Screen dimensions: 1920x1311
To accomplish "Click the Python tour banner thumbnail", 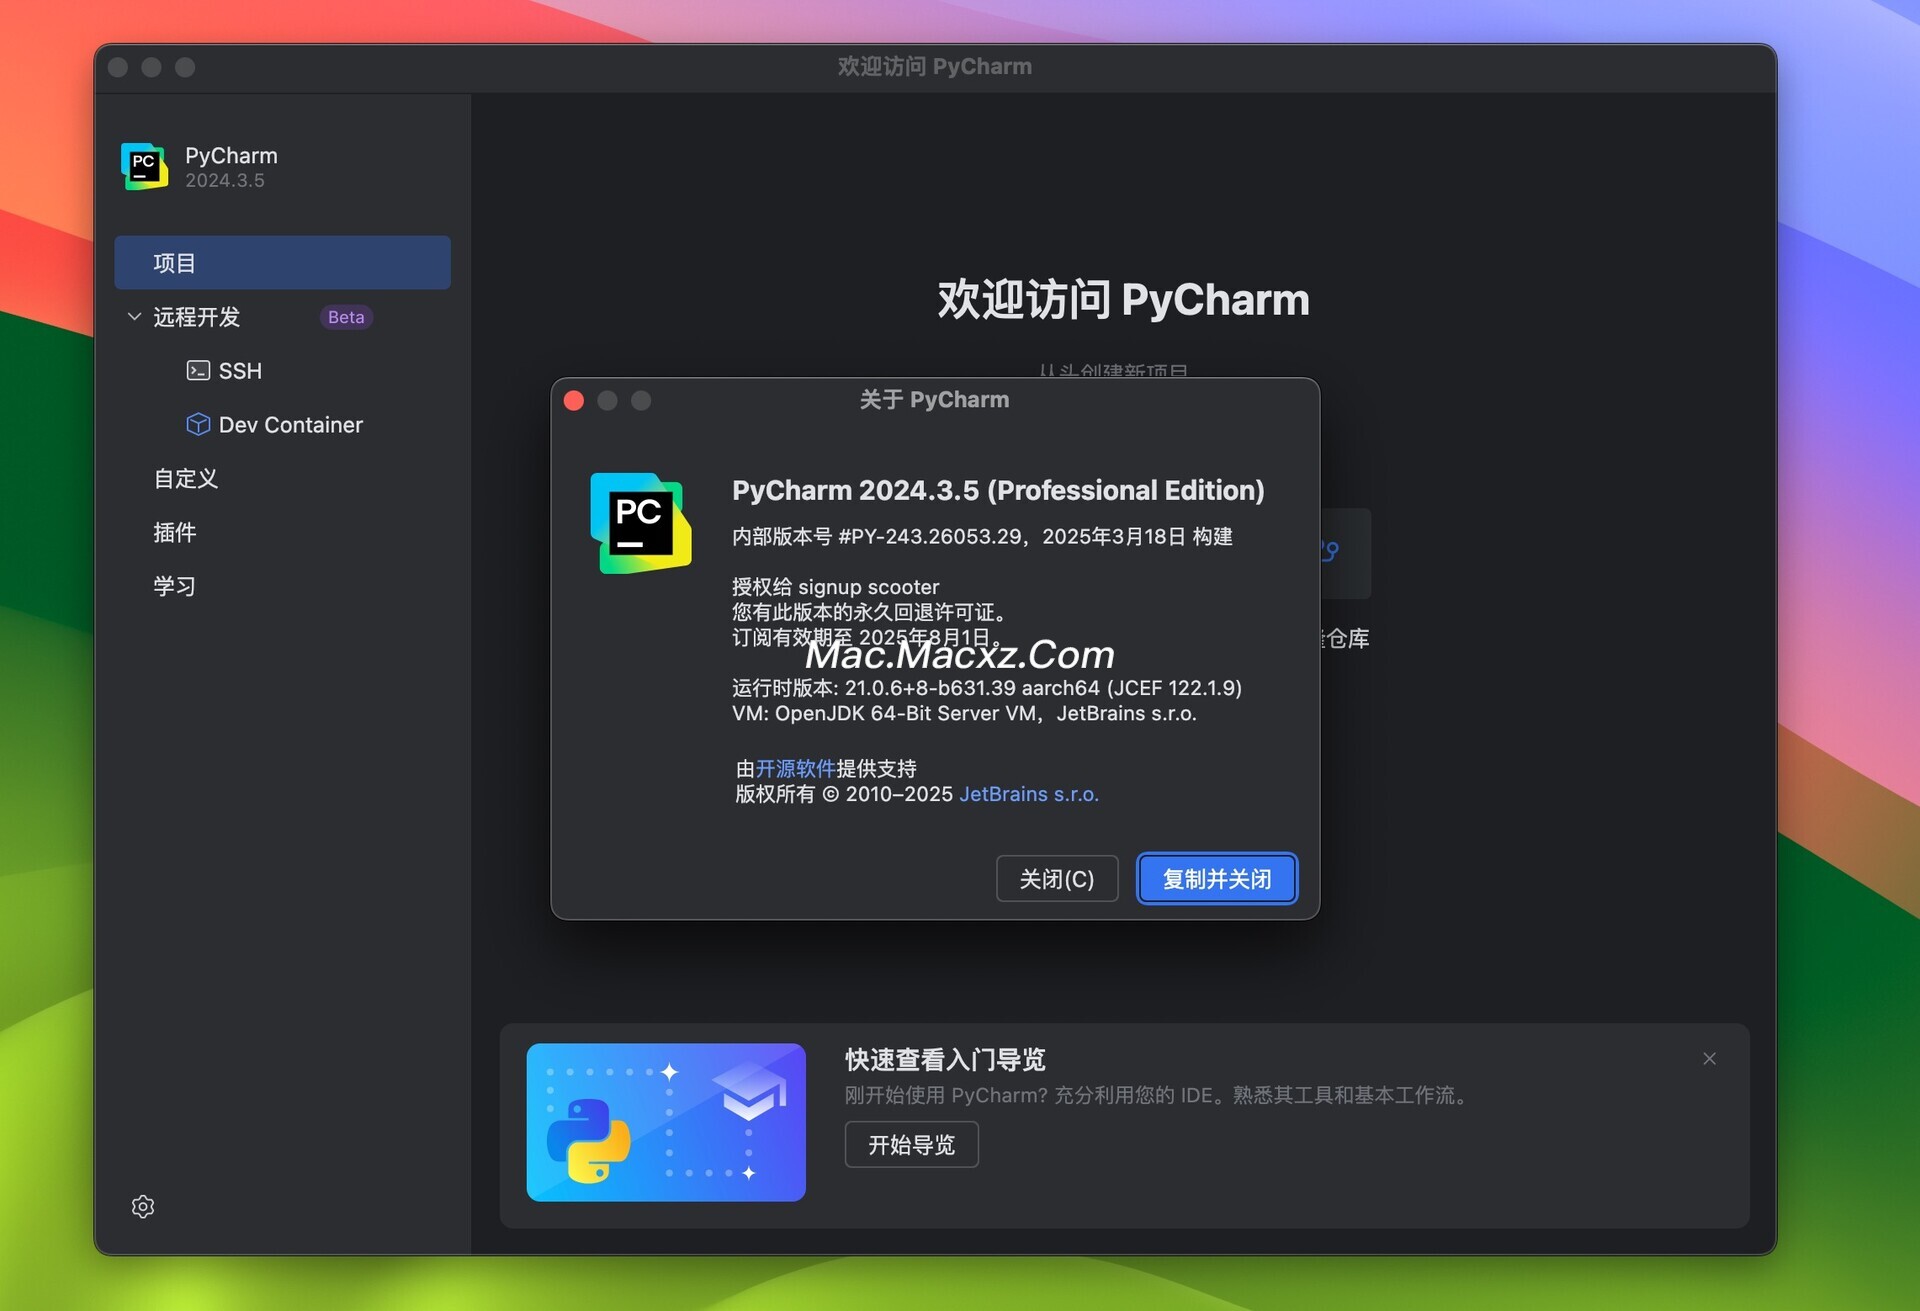I will click(x=666, y=1122).
